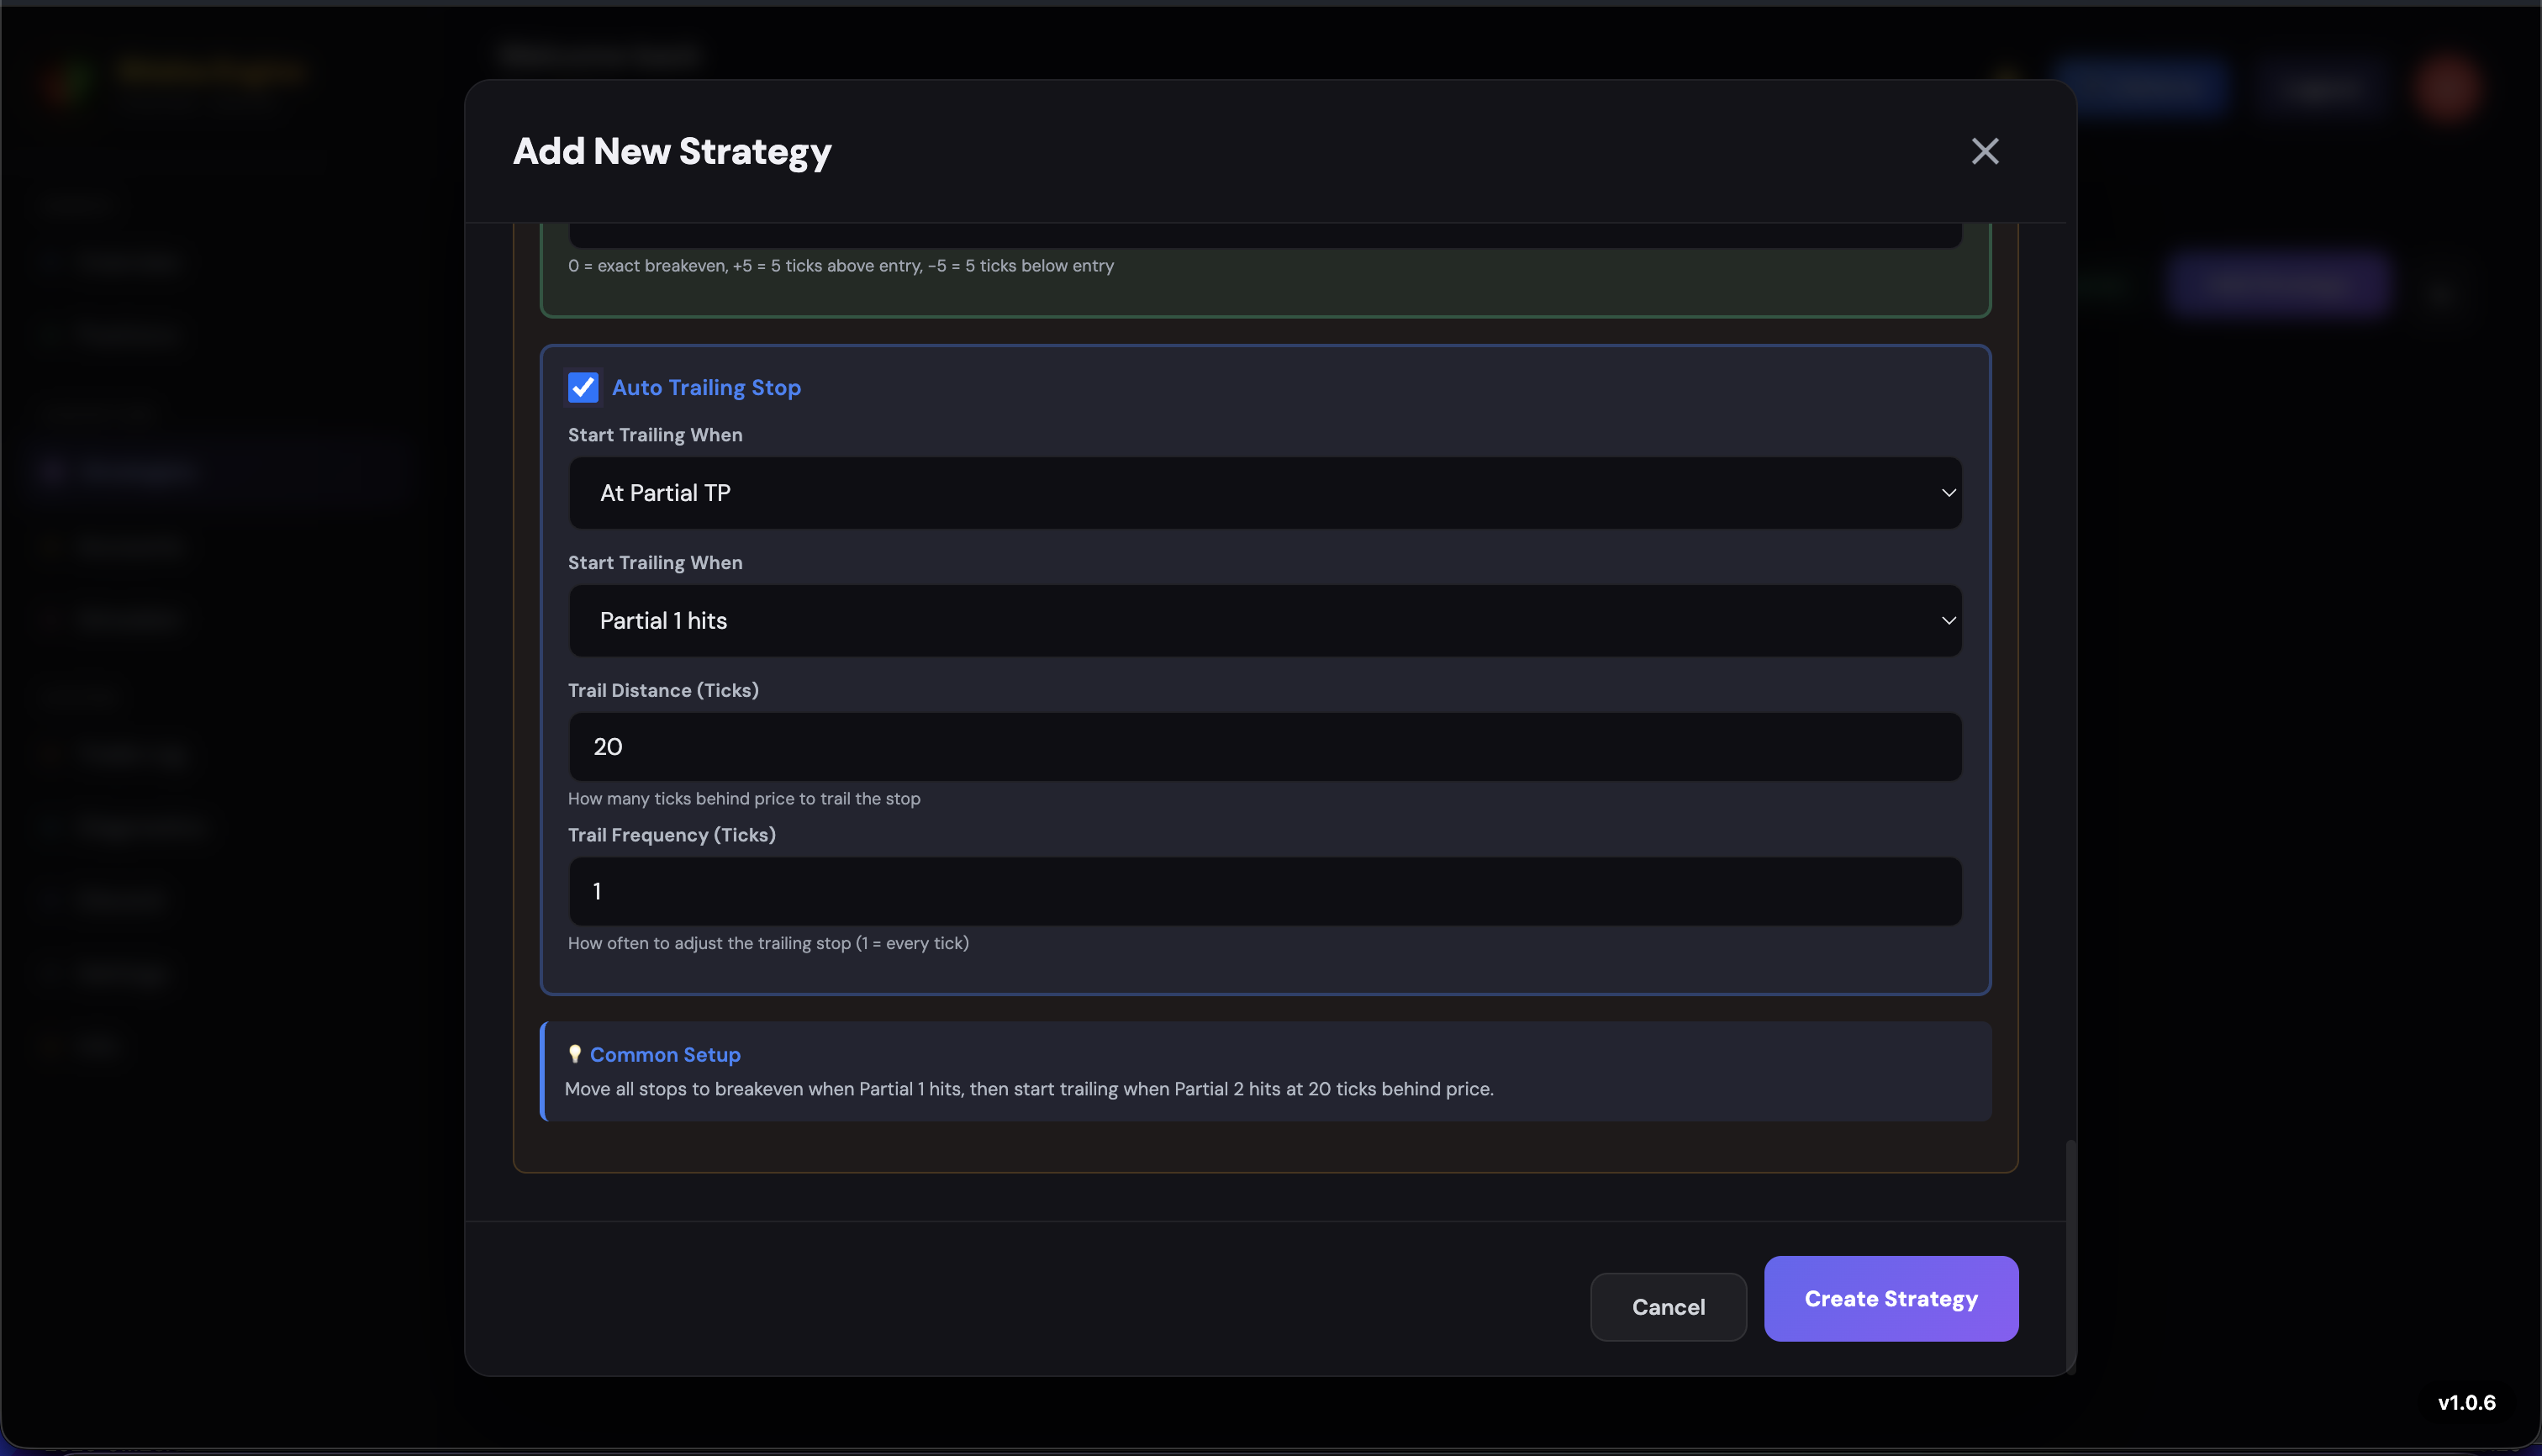
Task: Open the At Partial TP dropdown
Action: click(1264, 493)
